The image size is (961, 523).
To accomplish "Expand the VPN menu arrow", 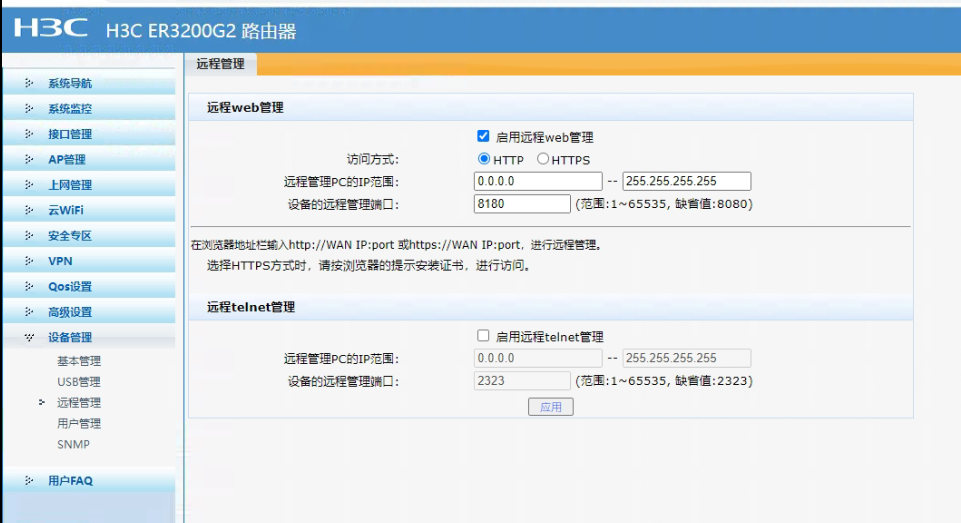I will [29, 261].
